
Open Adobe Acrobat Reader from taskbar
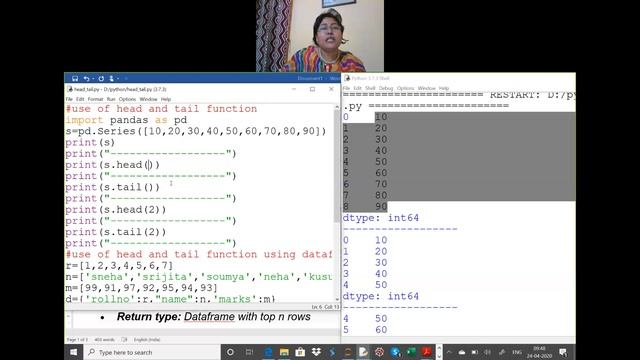click(x=427, y=352)
